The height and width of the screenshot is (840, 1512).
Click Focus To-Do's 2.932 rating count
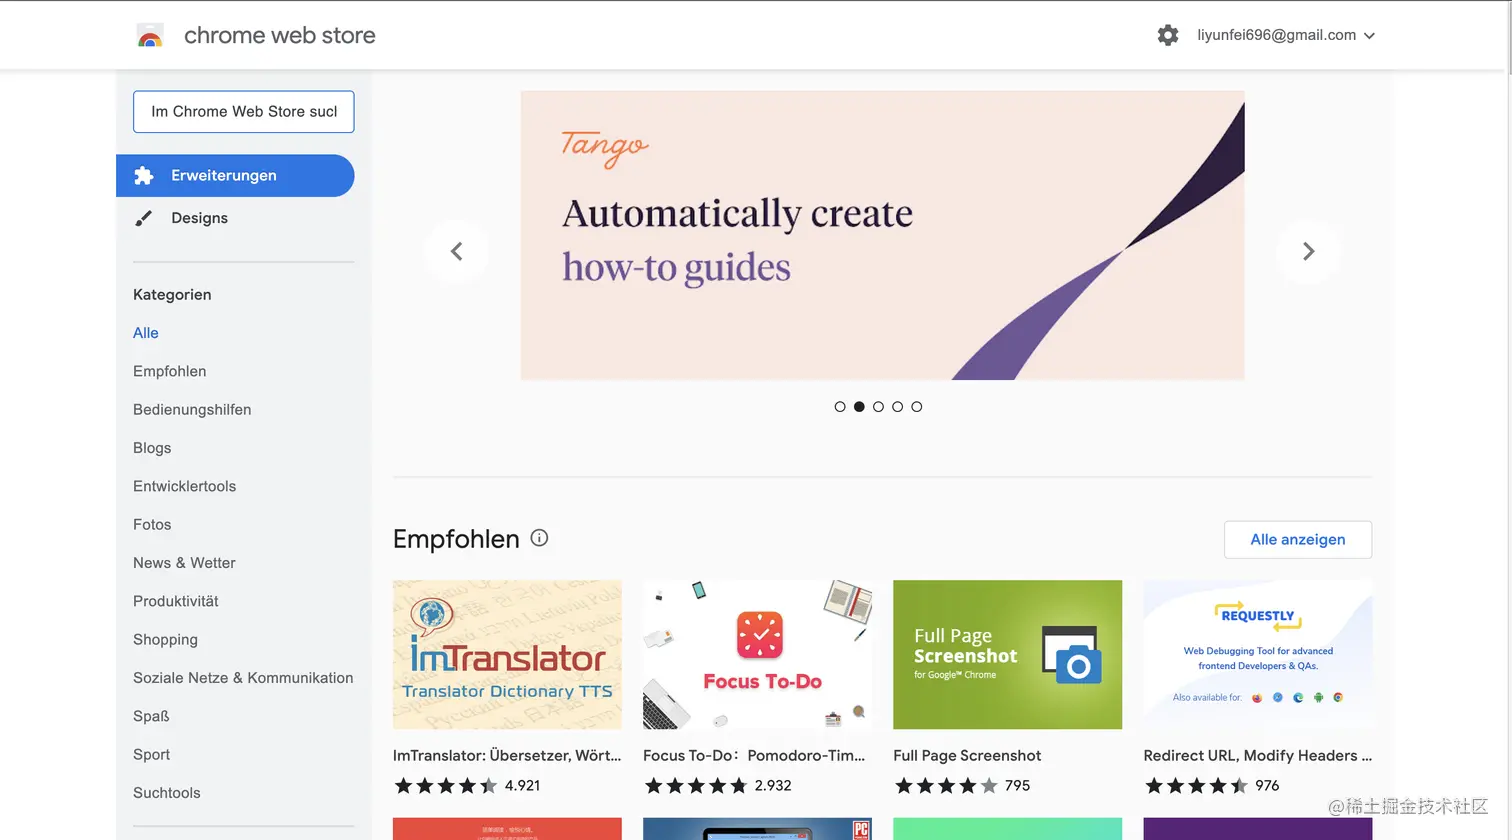[773, 786]
